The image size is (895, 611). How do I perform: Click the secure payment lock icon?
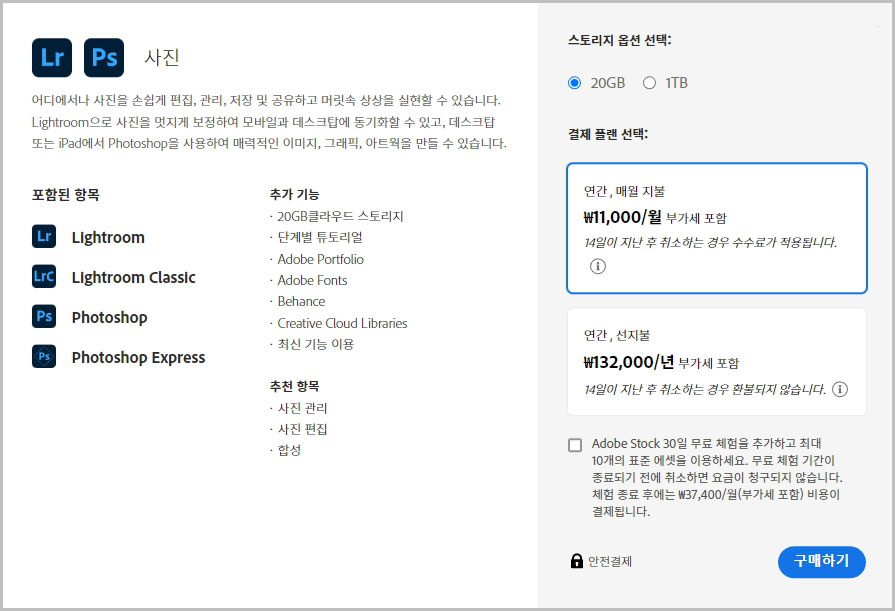(576, 561)
